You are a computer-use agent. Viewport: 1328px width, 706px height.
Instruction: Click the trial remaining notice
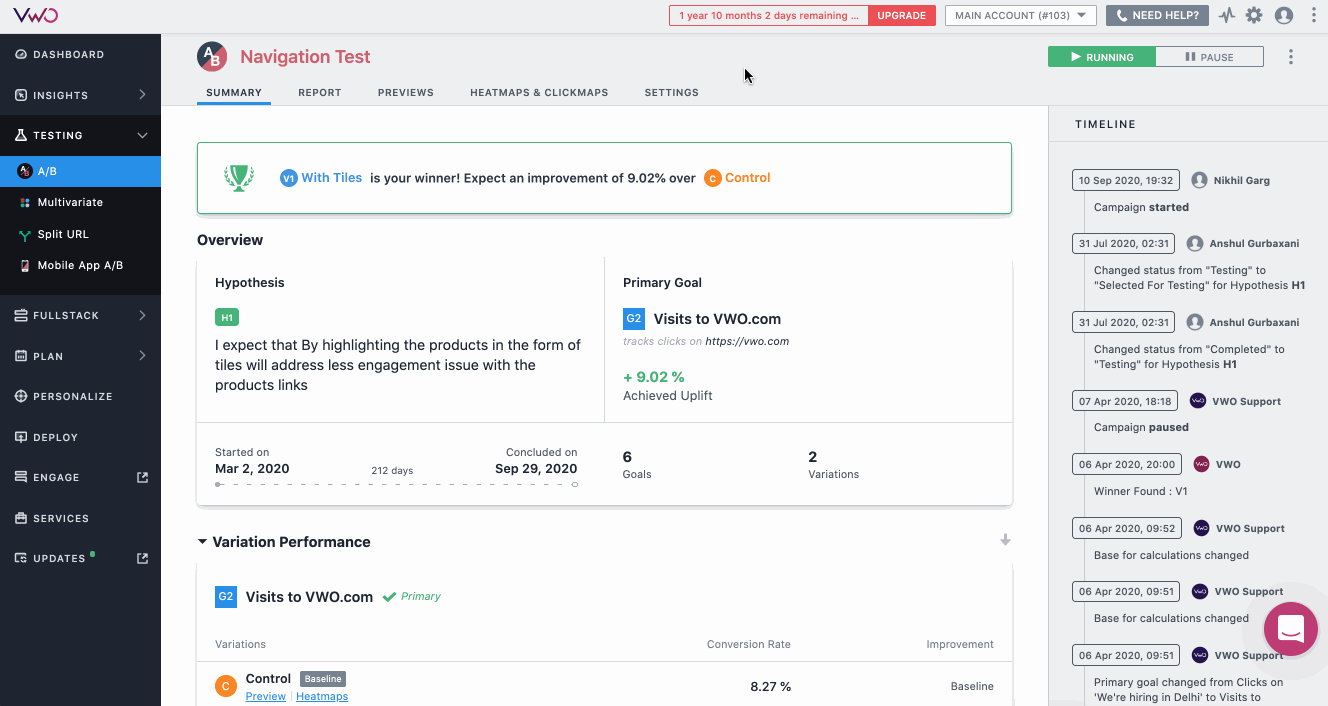pos(768,15)
